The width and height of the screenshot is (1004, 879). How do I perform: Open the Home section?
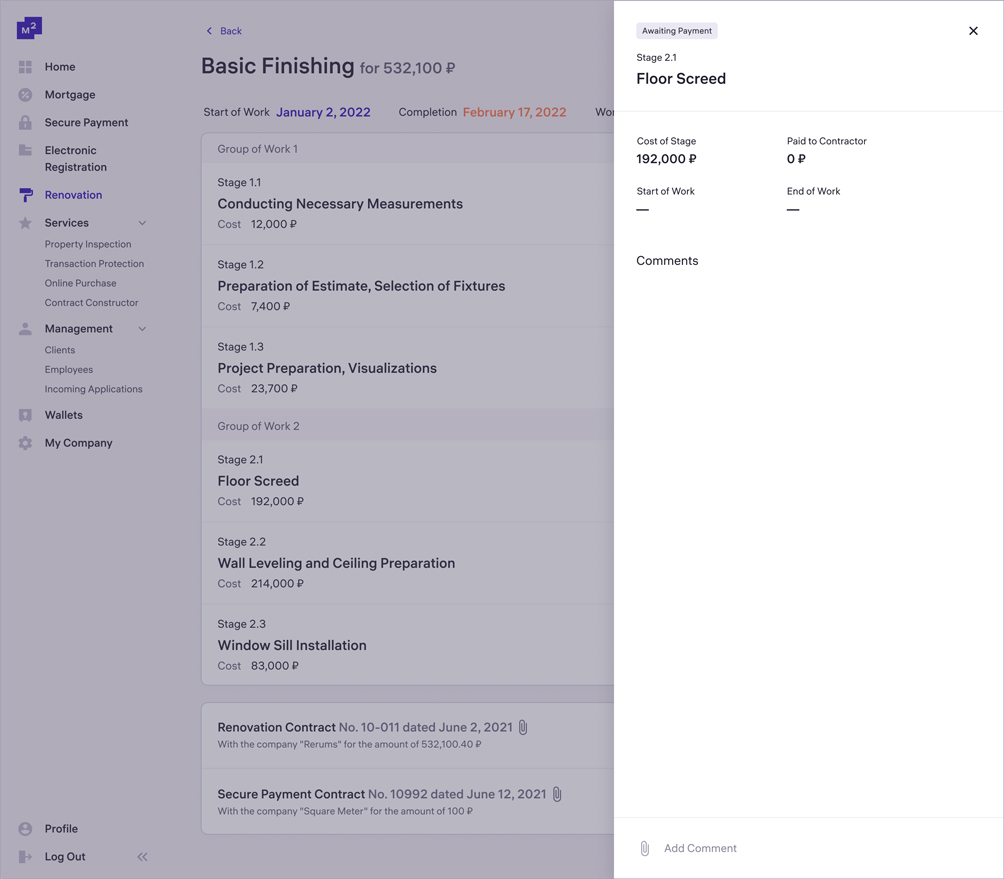pos(59,66)
